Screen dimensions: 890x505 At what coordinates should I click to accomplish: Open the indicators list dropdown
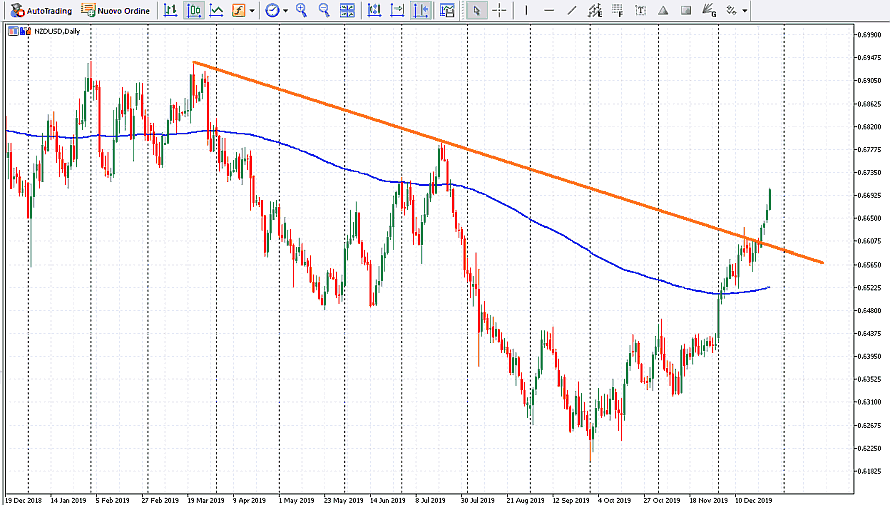251,11
